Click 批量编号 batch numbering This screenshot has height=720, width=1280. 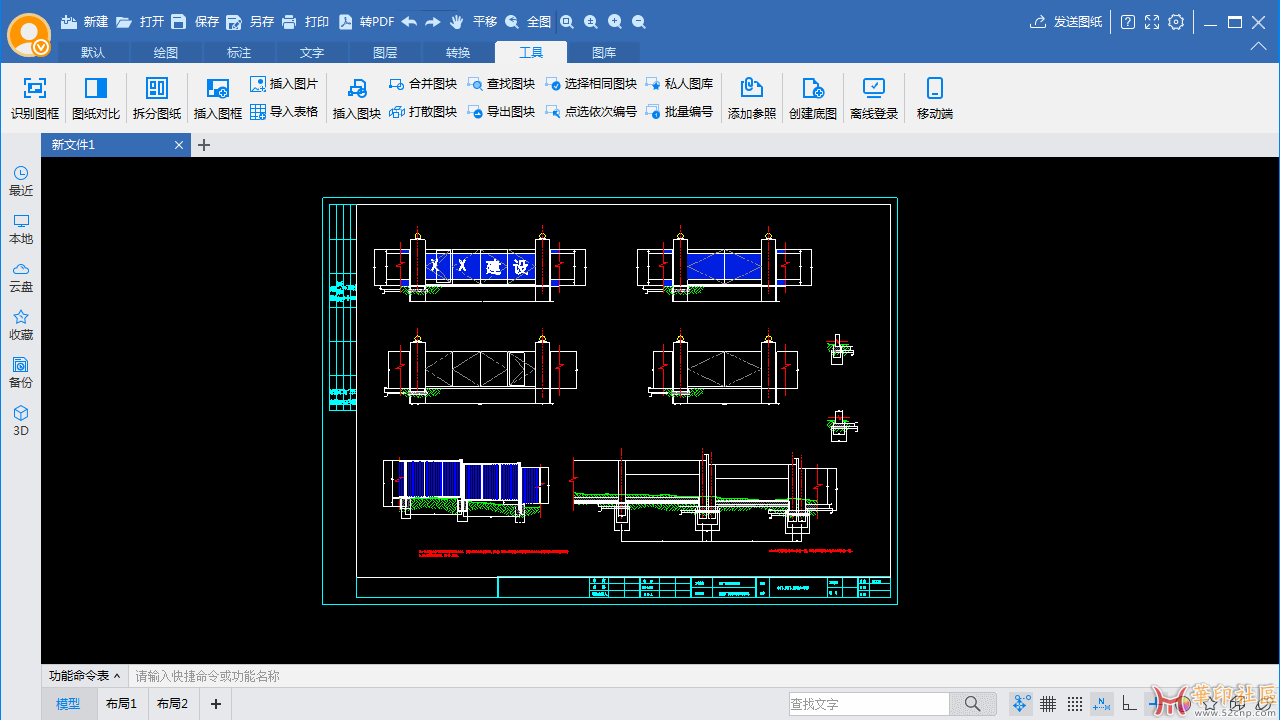coord(679,112)
